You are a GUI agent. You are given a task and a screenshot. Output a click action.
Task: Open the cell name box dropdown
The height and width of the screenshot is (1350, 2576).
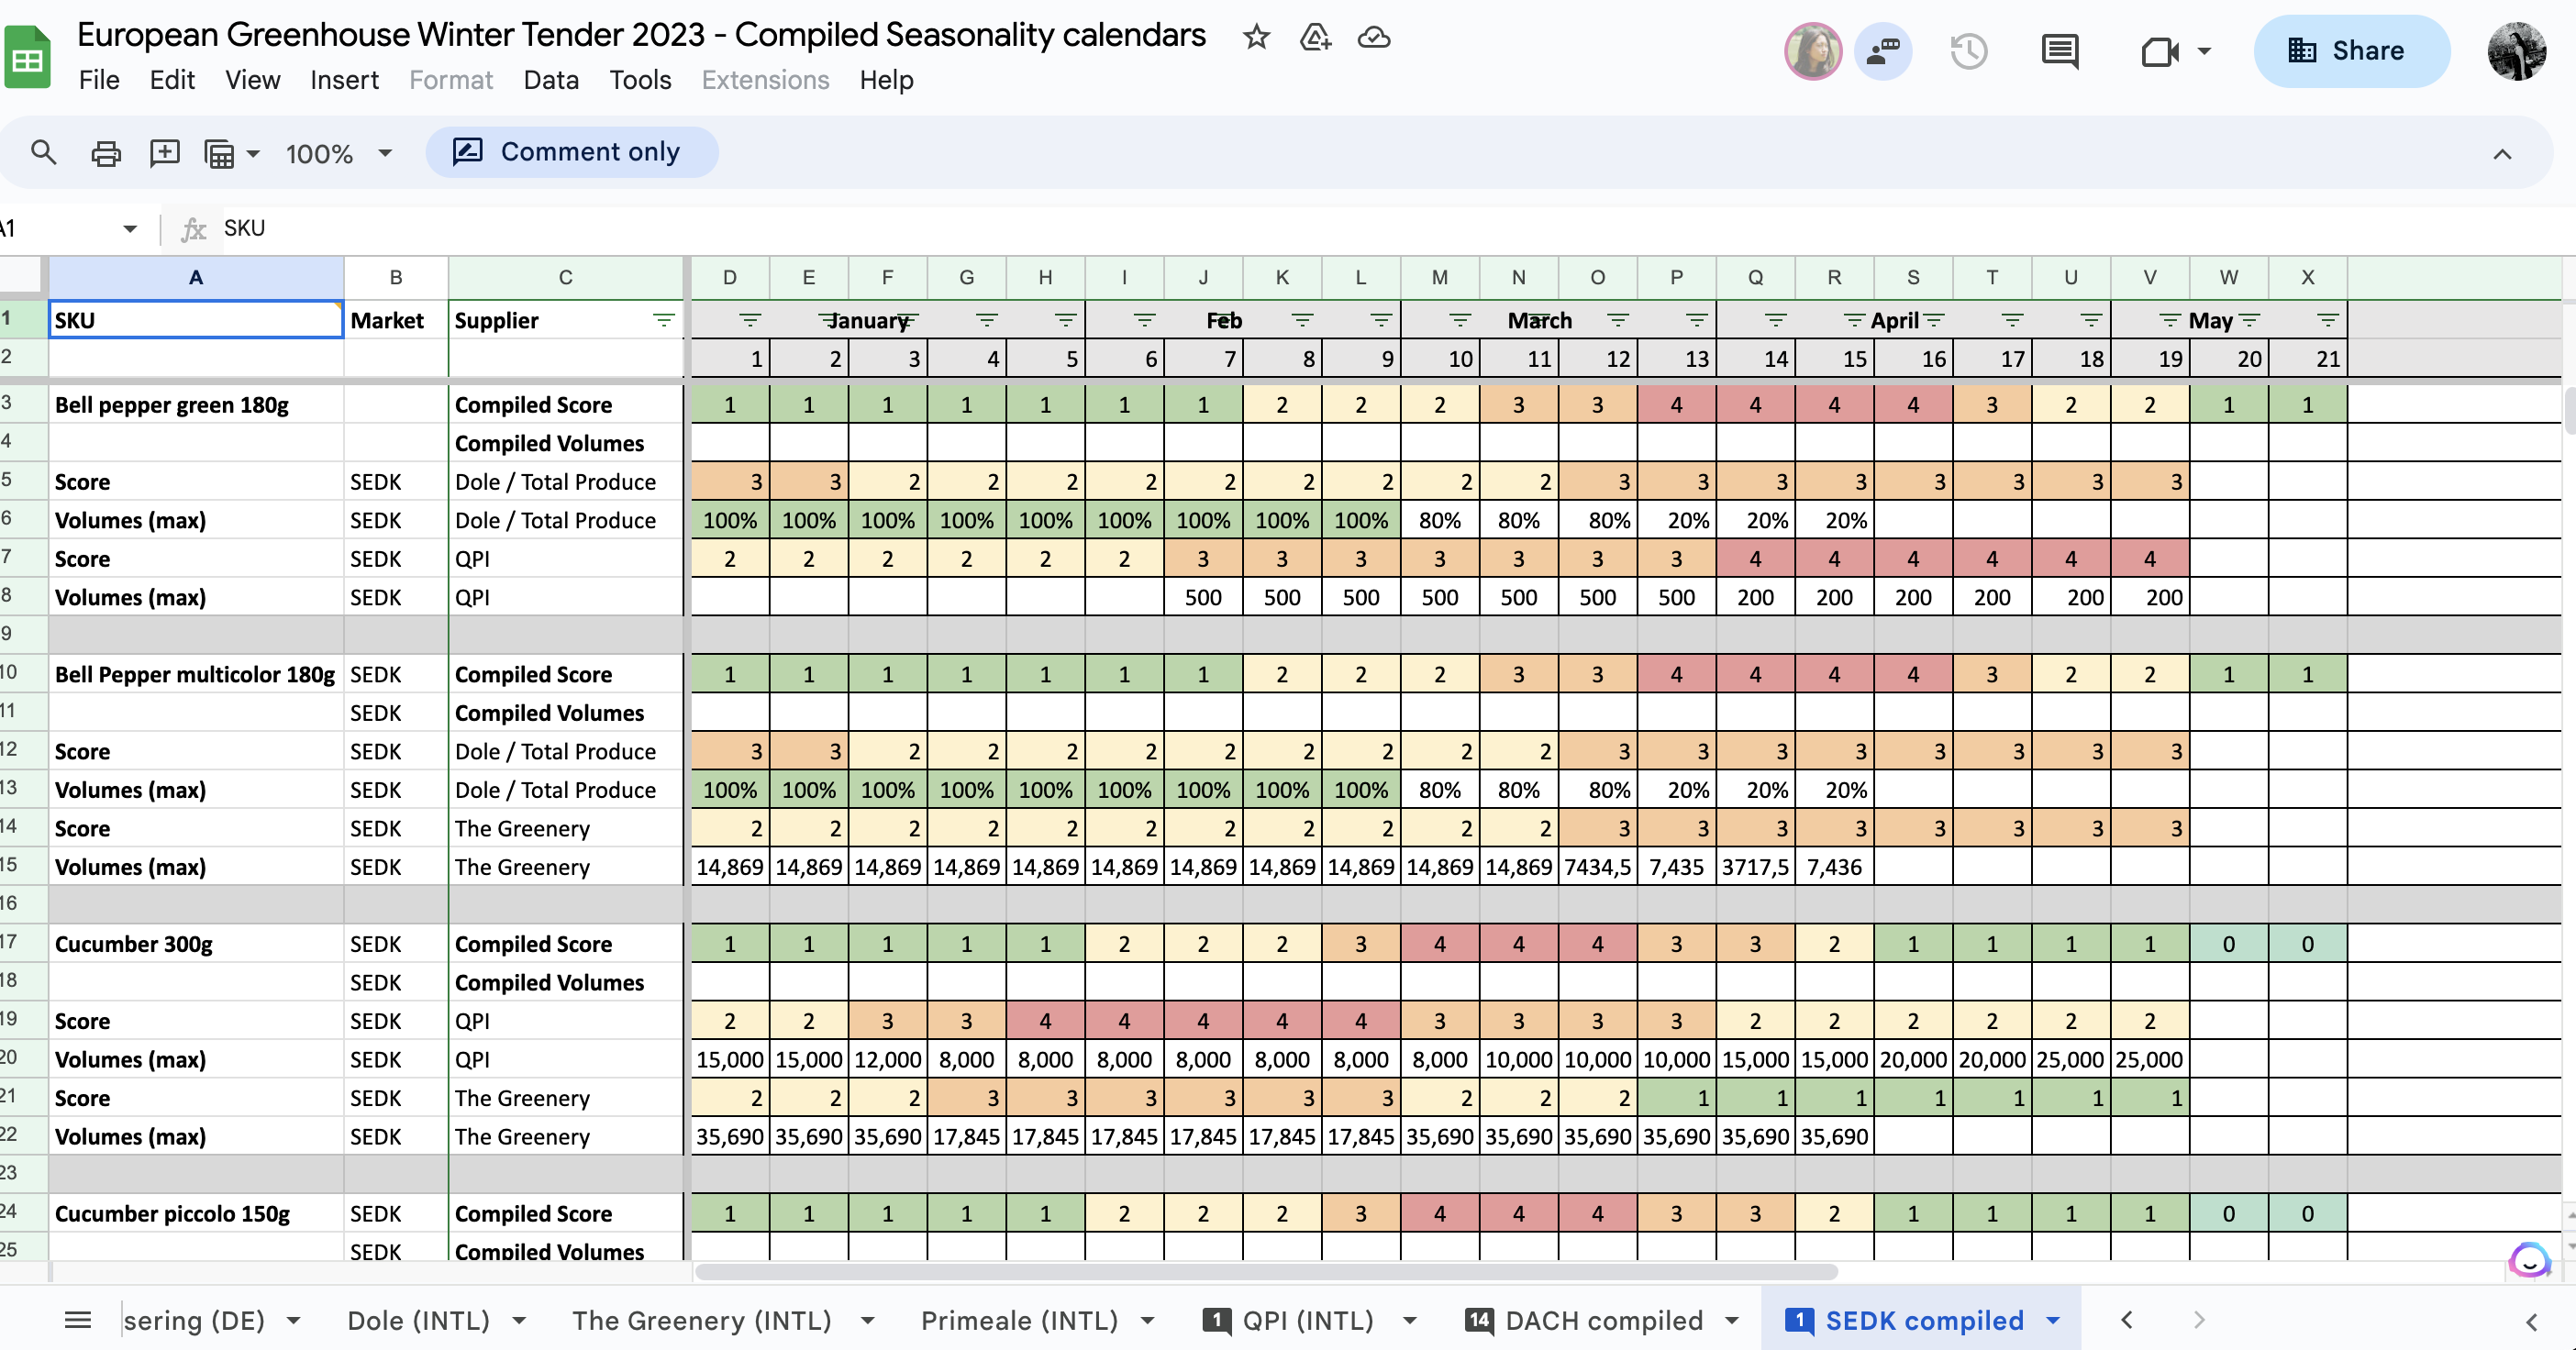click(130, 229)
